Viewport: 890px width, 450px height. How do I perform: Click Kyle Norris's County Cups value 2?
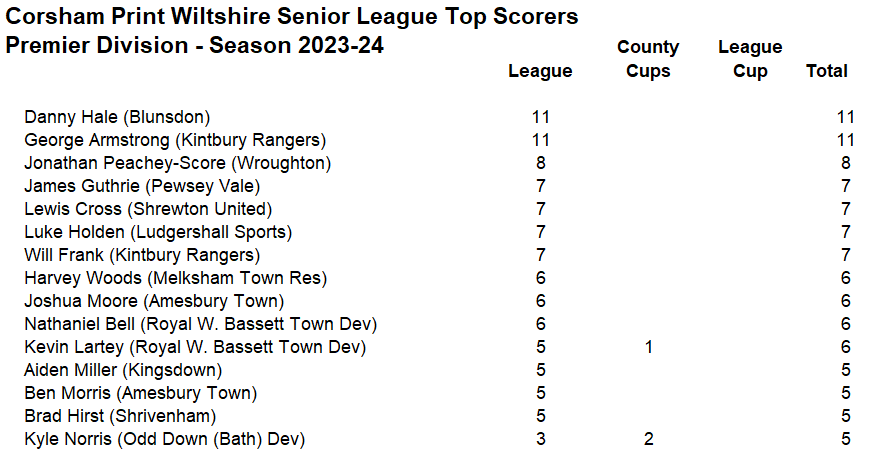[x=648, y=439]
